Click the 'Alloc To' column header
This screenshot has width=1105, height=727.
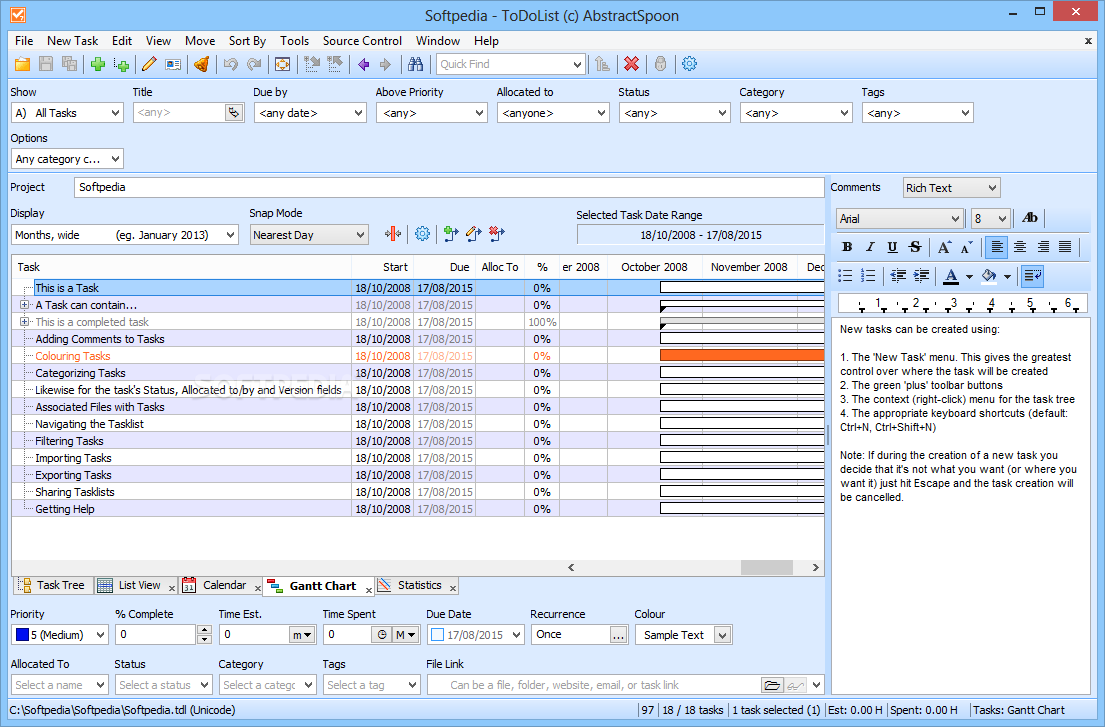pyautogui.click(x=500, y=267)
